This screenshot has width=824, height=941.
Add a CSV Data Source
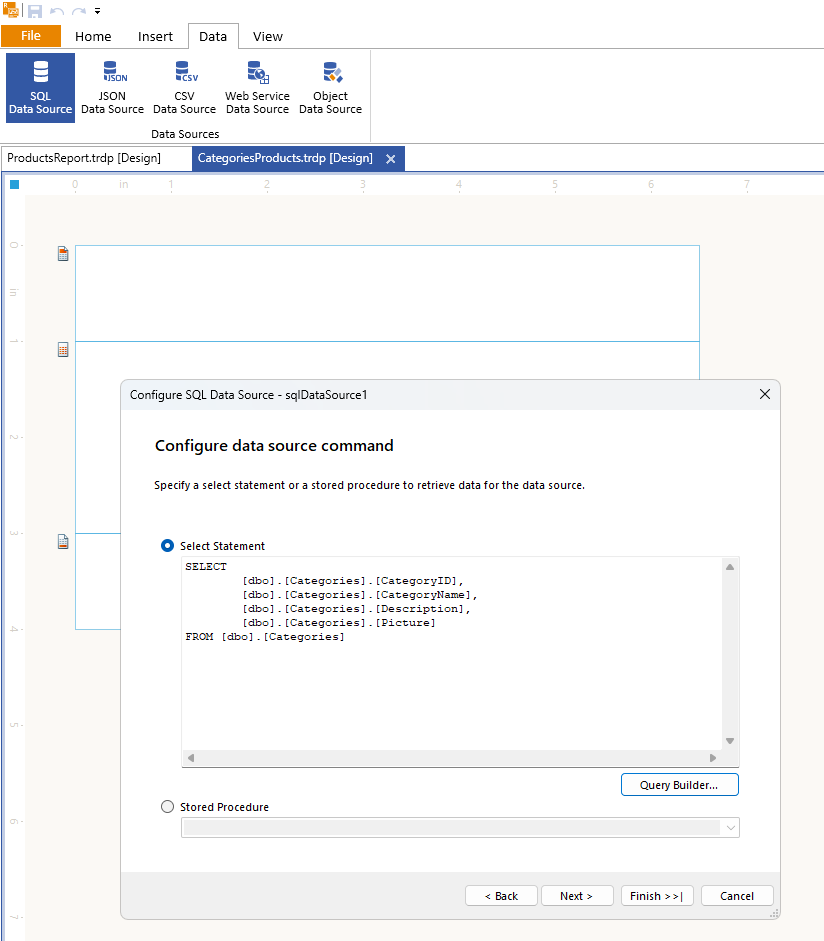pyautogui.click(x=184, y=88)
